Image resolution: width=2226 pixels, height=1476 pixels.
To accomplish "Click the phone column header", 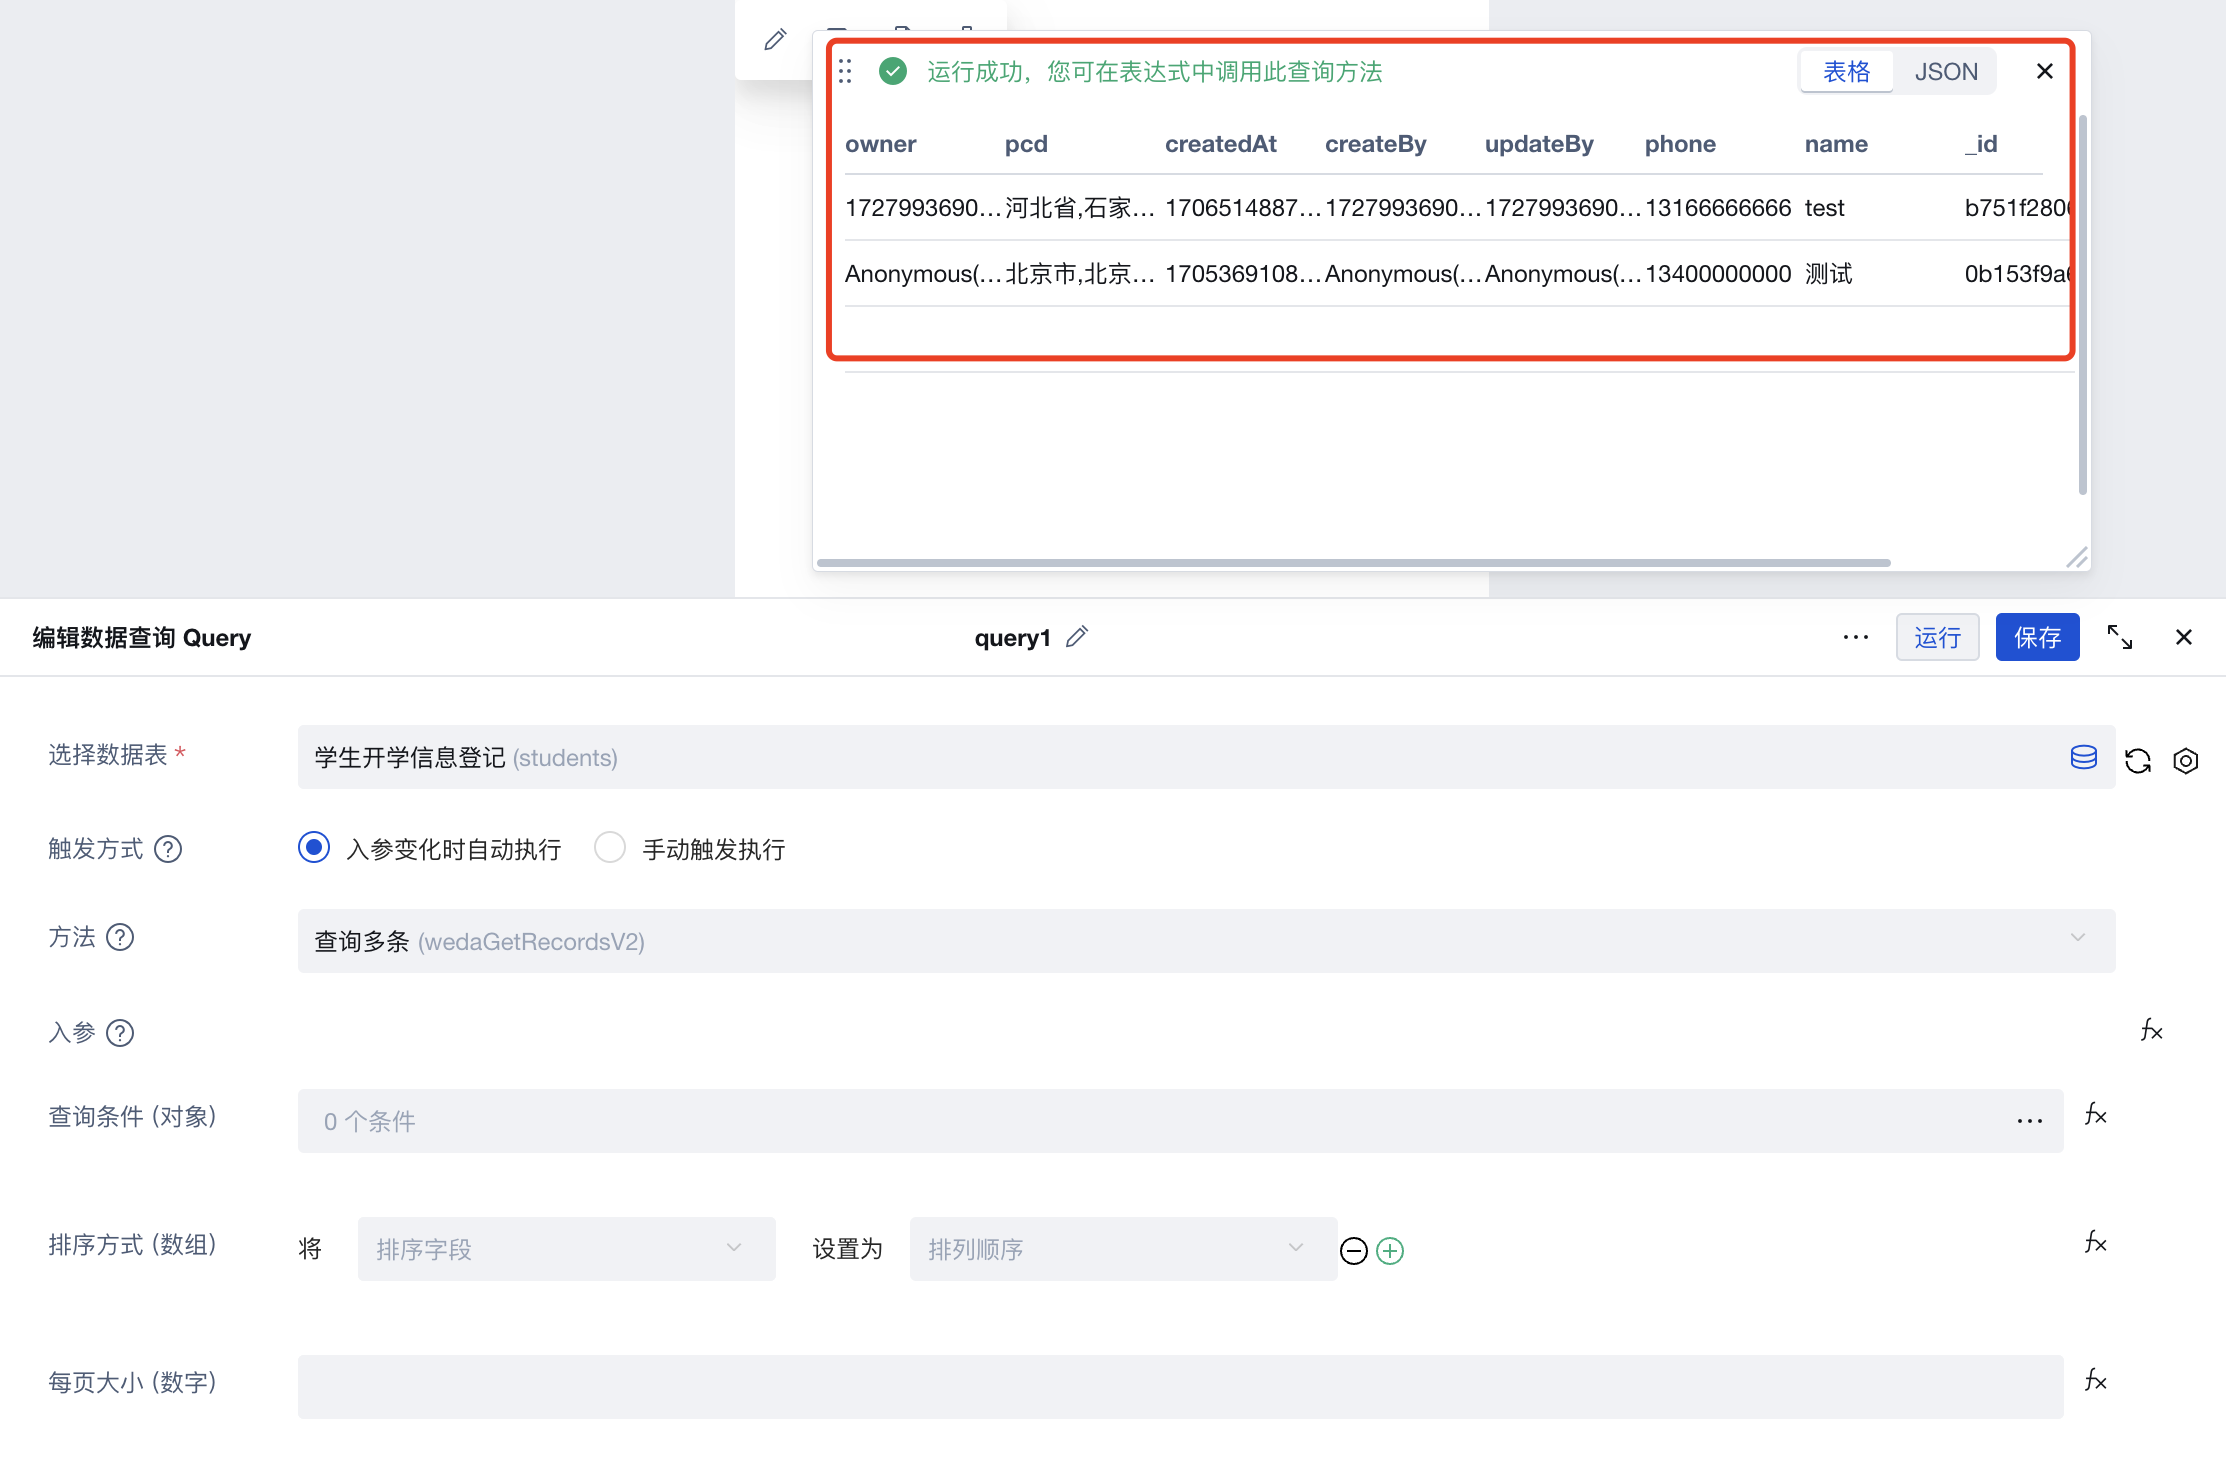I will 1680,144.
